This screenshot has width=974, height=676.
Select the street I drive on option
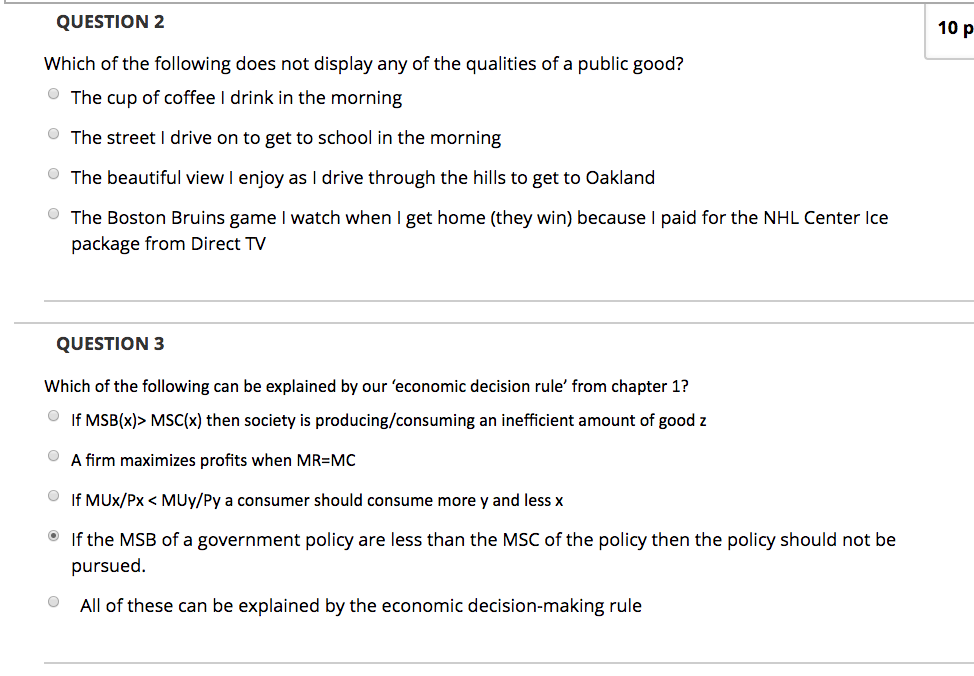pos(53,133)
